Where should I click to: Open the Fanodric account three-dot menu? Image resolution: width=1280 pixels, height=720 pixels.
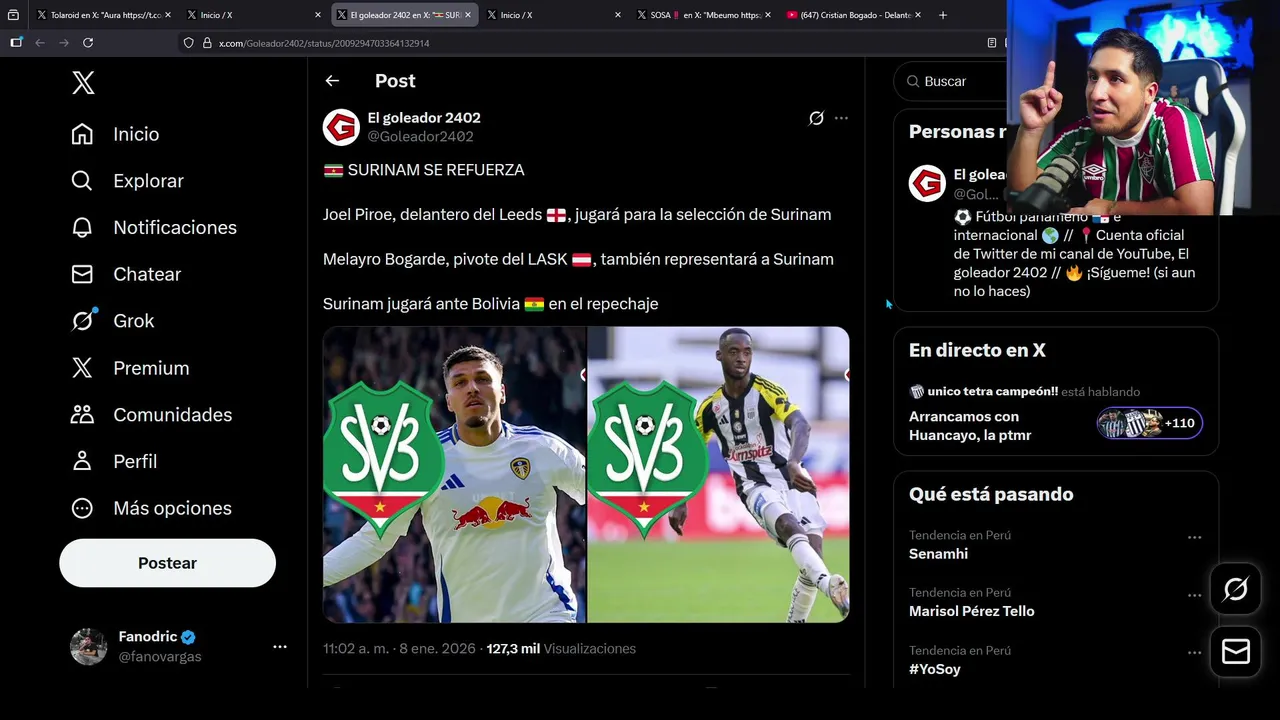tap(280, 647)
